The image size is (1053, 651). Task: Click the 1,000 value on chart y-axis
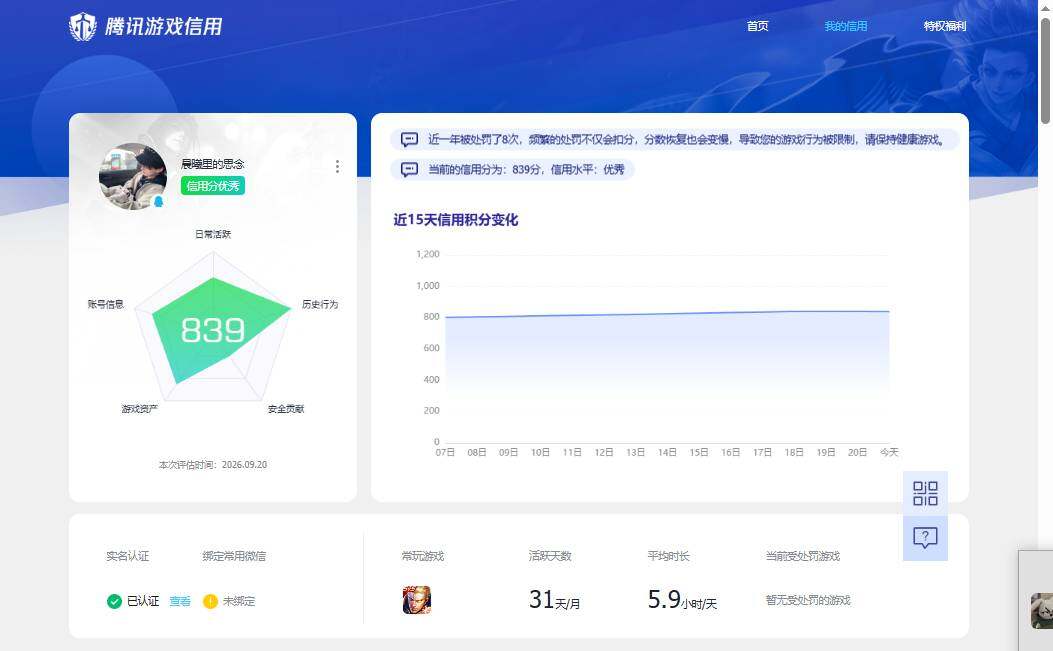click(x=428, y=286)
